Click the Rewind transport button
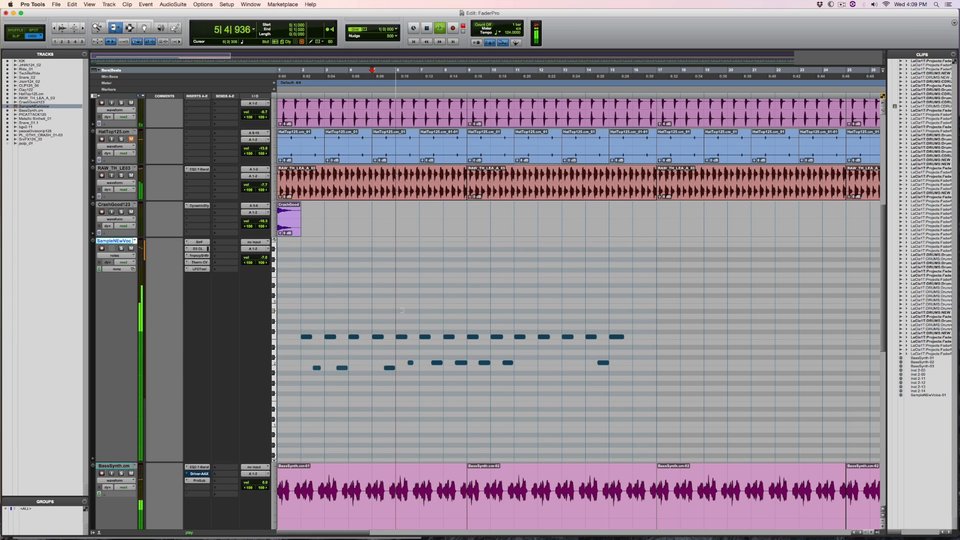960x540 pixels. coord(427,42)
